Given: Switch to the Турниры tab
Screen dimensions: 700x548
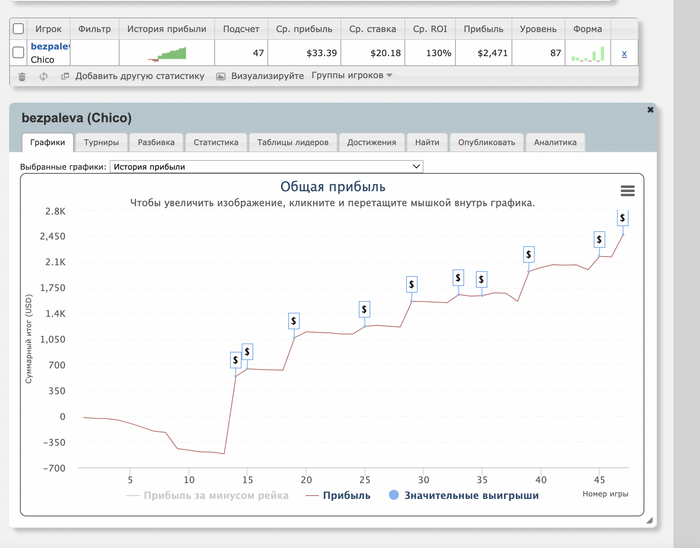Looking at the screenshot, I should (101, 142).
